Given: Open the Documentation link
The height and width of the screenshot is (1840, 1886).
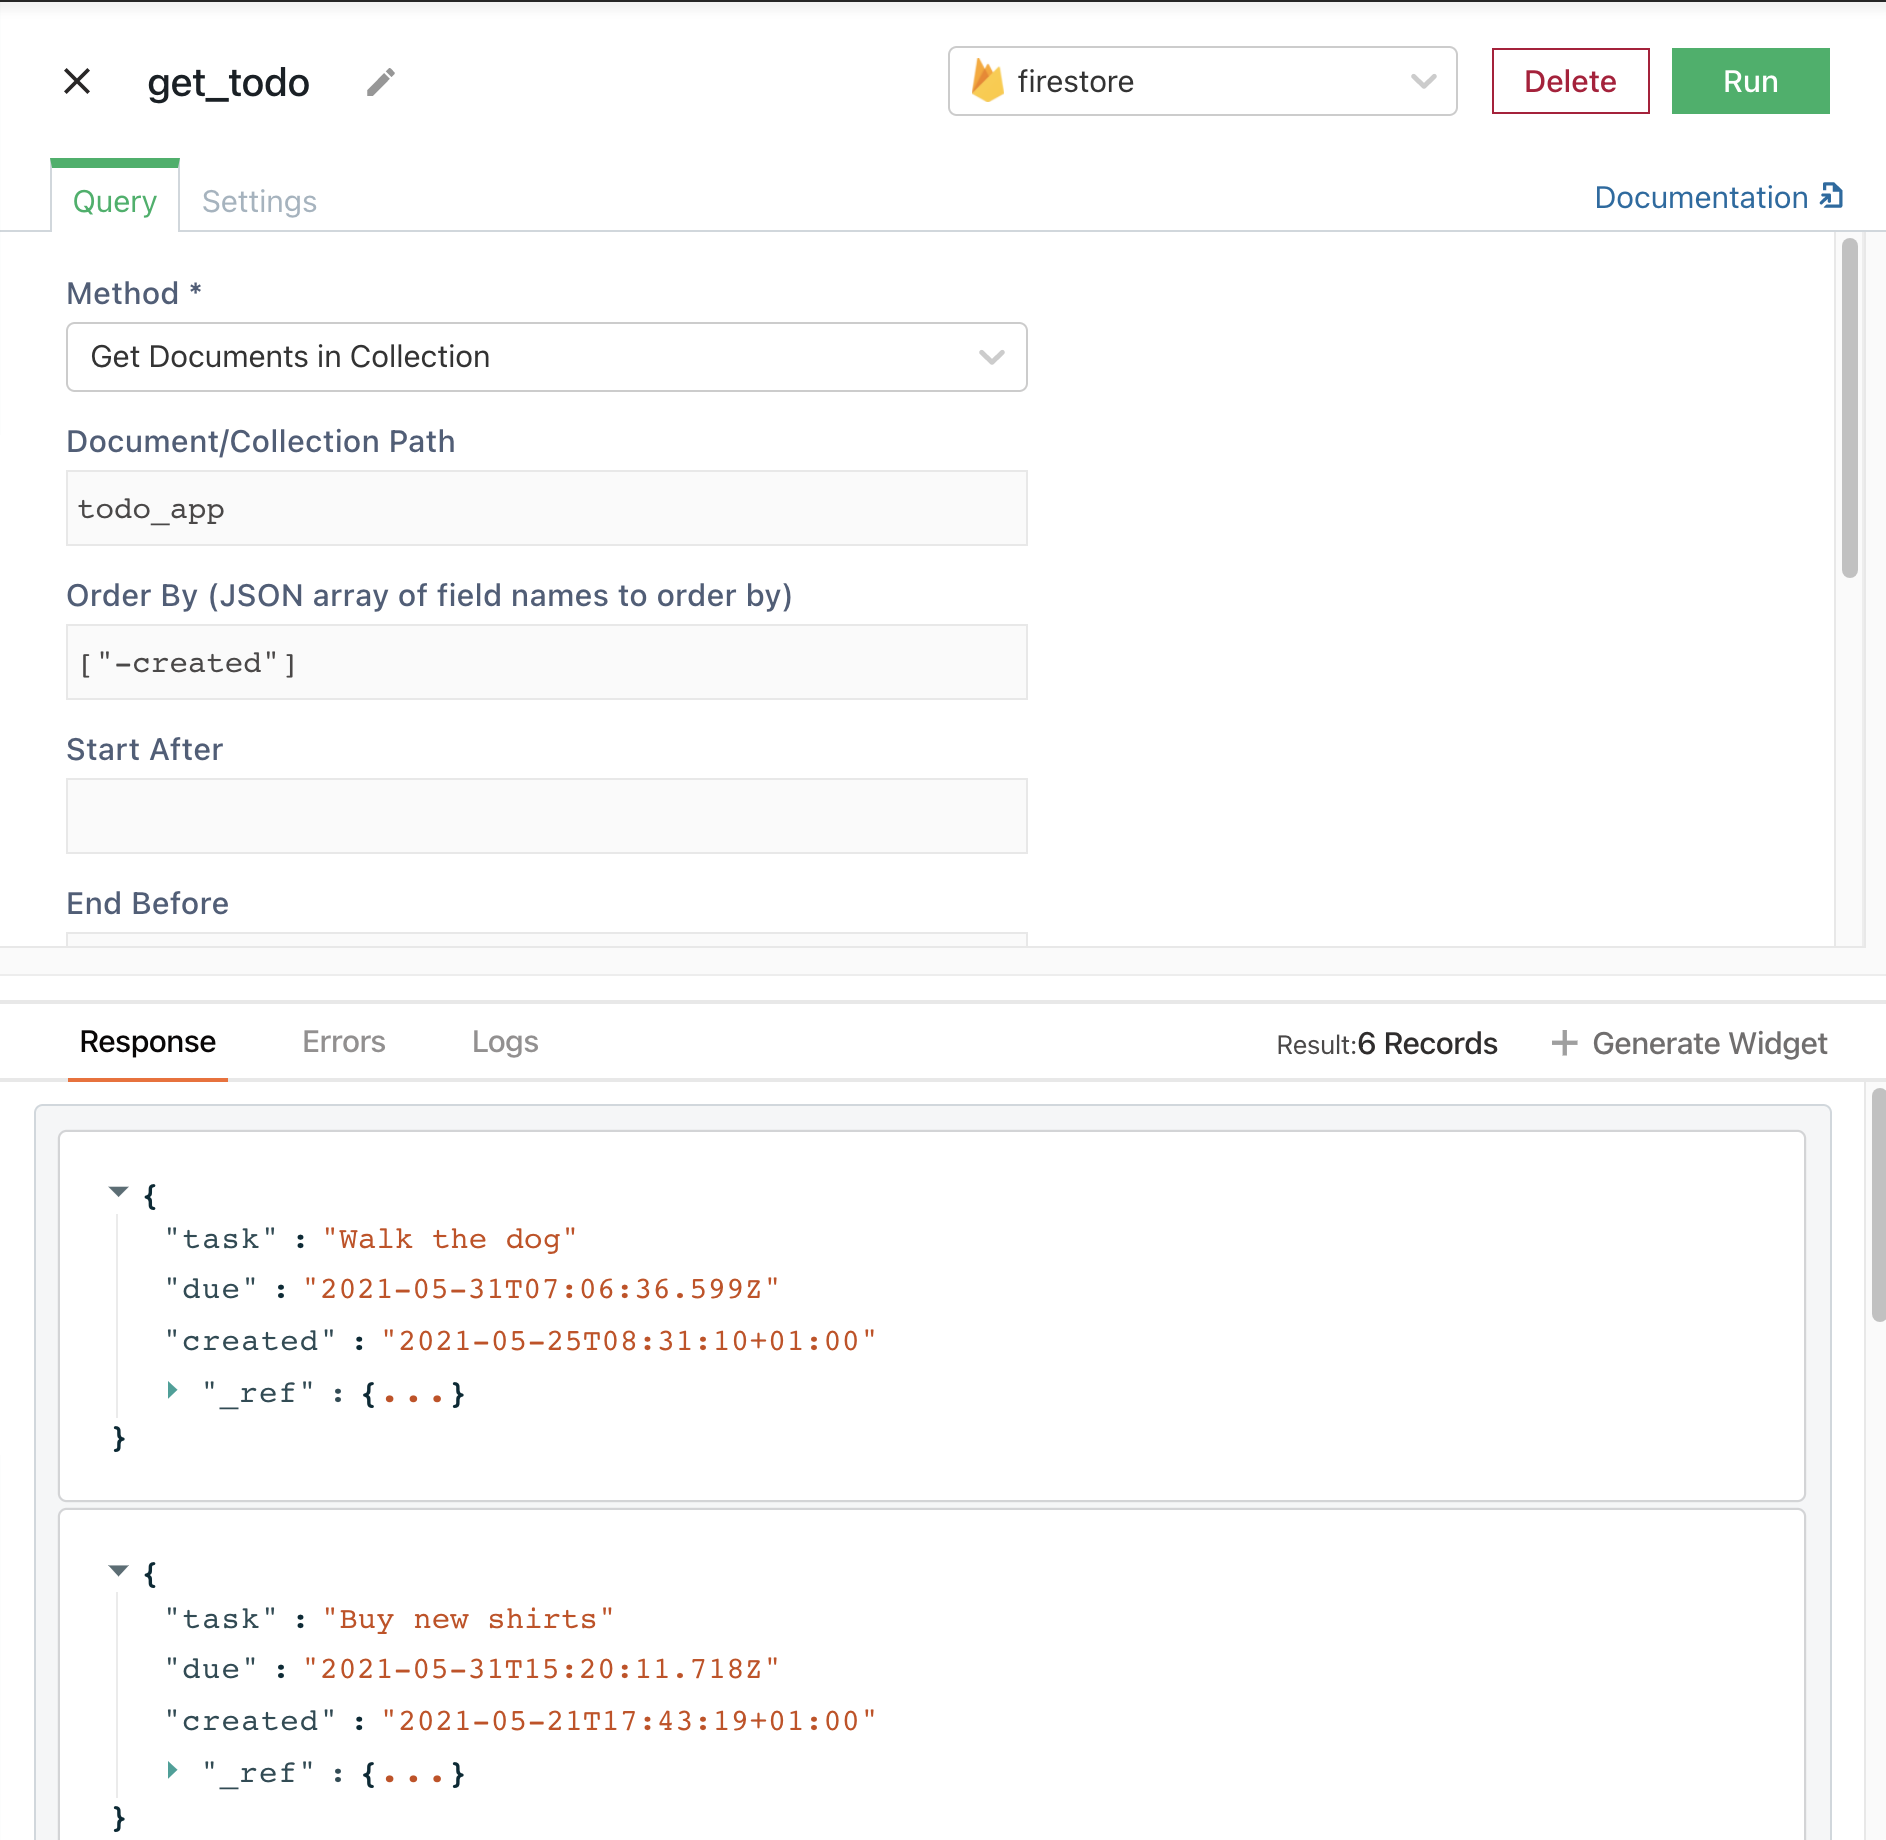Looking at the screenshot, I should [x=1702, y=197].
